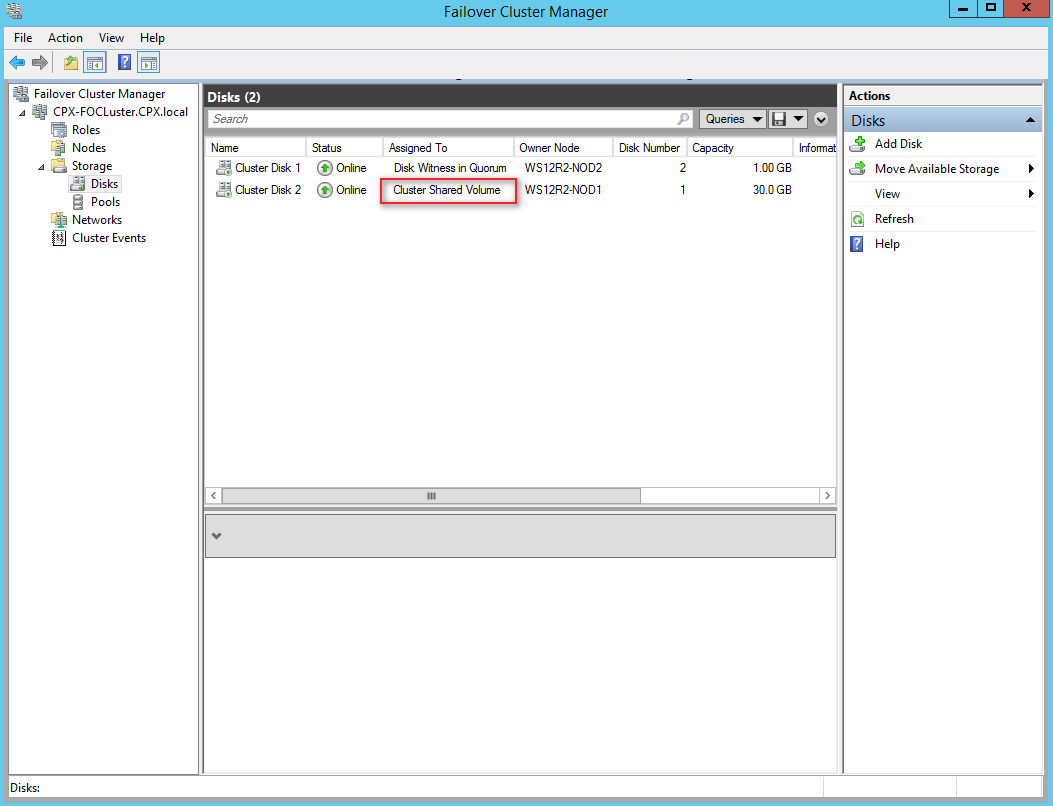The image size is (1053, 806).
Task: Collapse the Disks section in Actions
Action: 1030,120
